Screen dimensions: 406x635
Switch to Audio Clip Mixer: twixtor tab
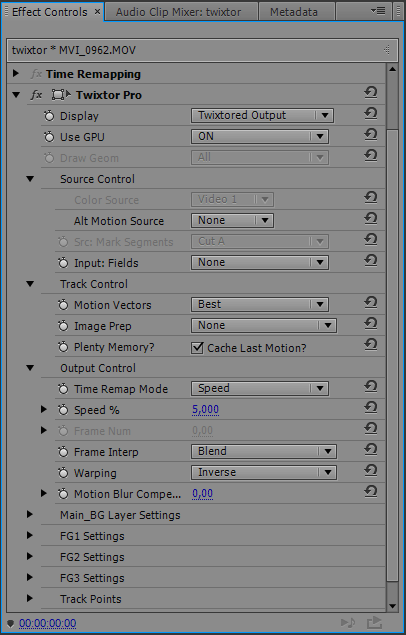pos(181,12)
